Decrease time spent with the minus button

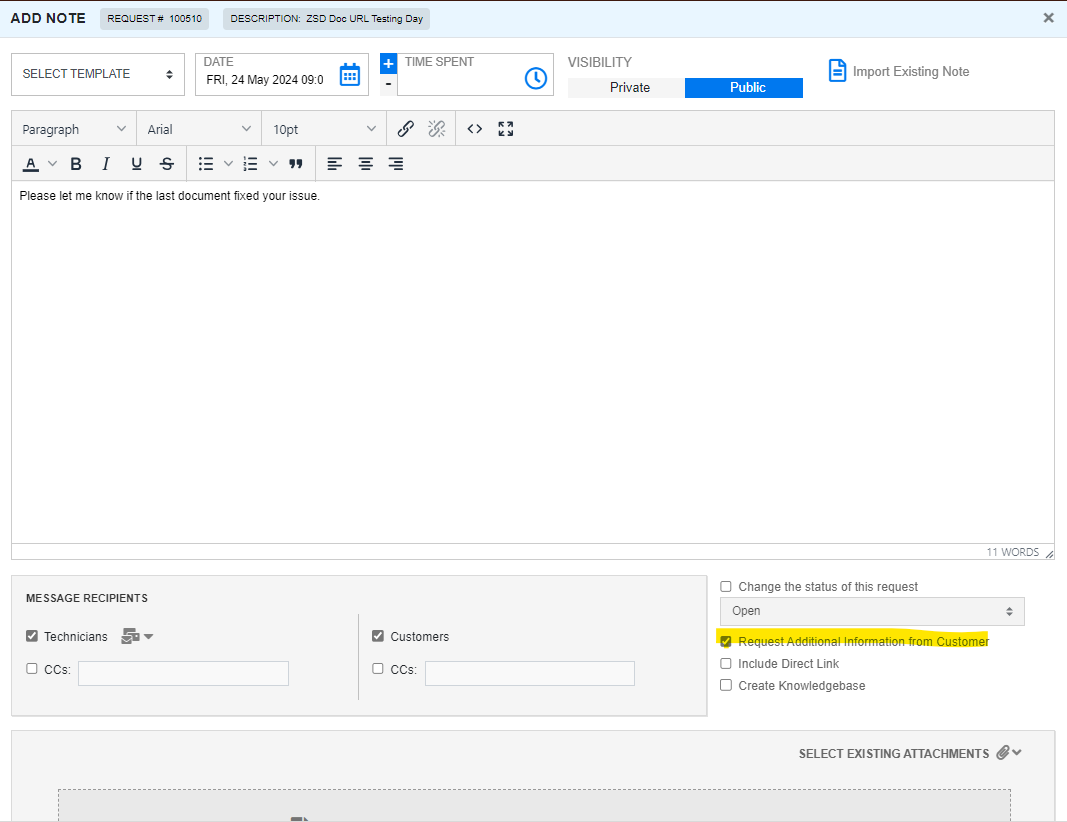pos(389,84)
